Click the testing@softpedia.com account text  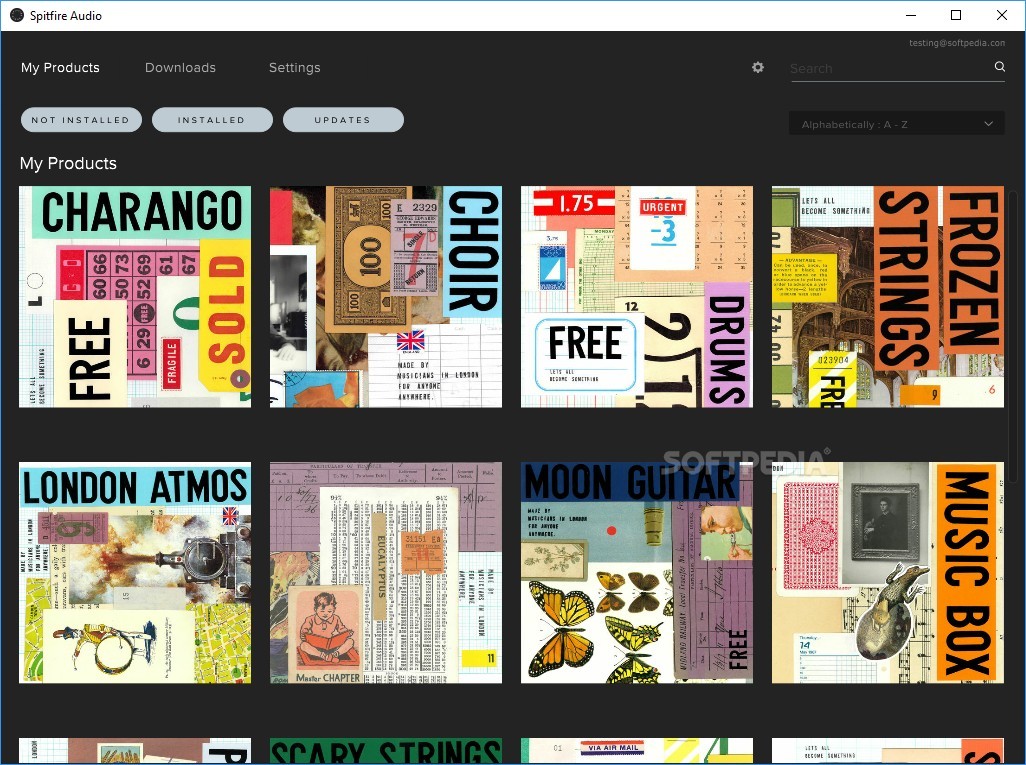point(957,43)
